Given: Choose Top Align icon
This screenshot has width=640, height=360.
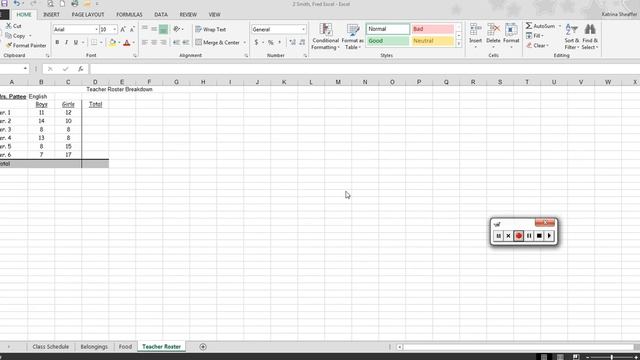Looking at the screenshot, I should tap(145, 29).
